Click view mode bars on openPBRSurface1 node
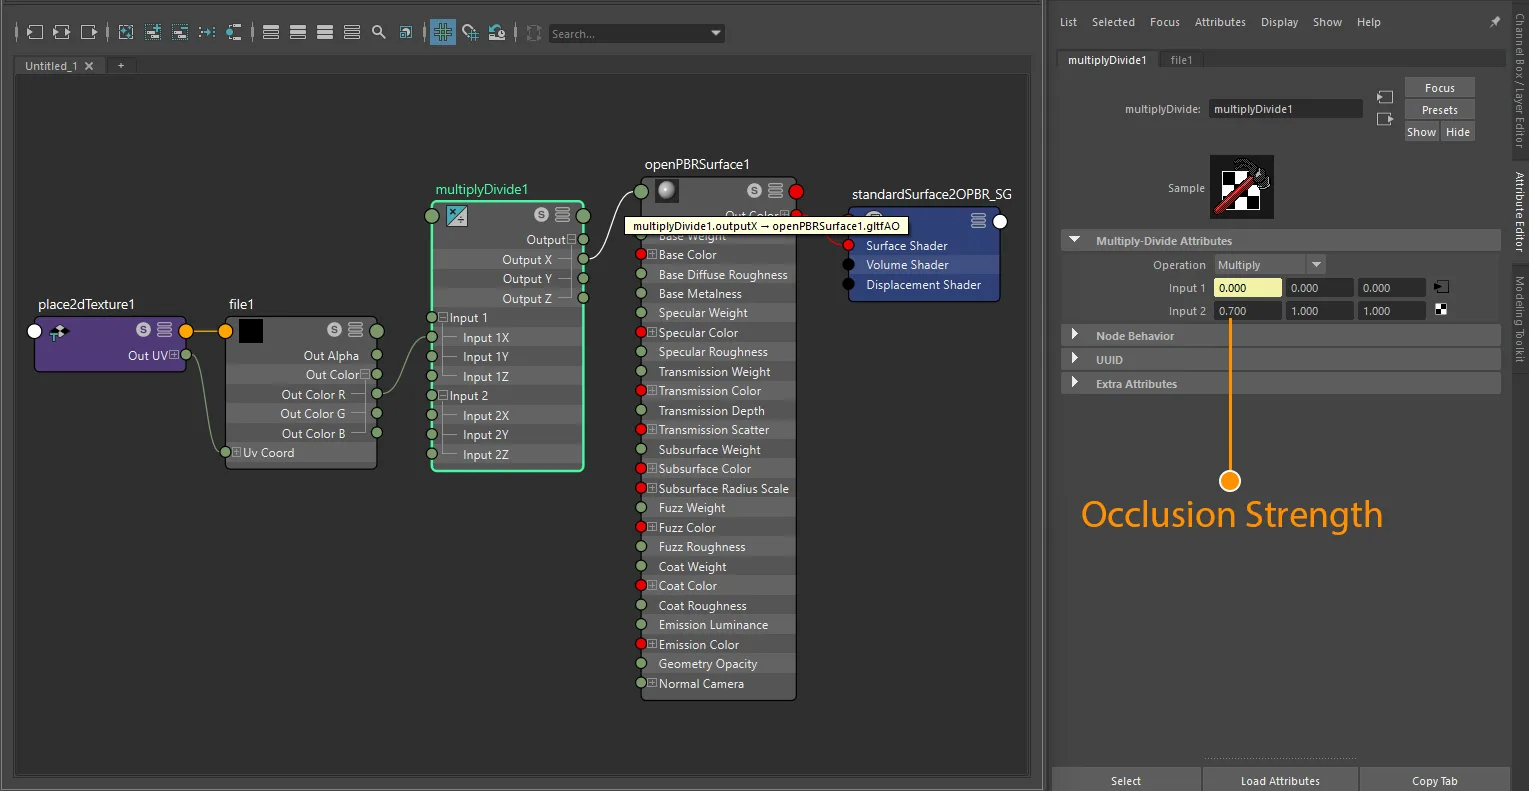This screenshot has height=791, width=1529. (x=775, y=190)
